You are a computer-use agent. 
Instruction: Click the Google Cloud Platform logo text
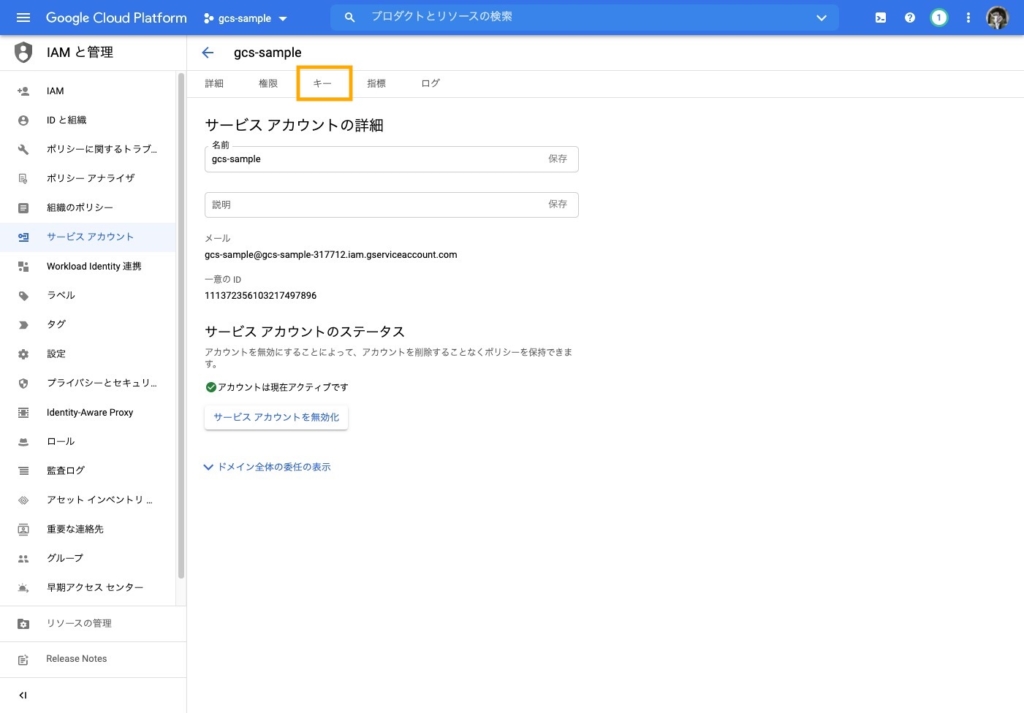point(116,18)
